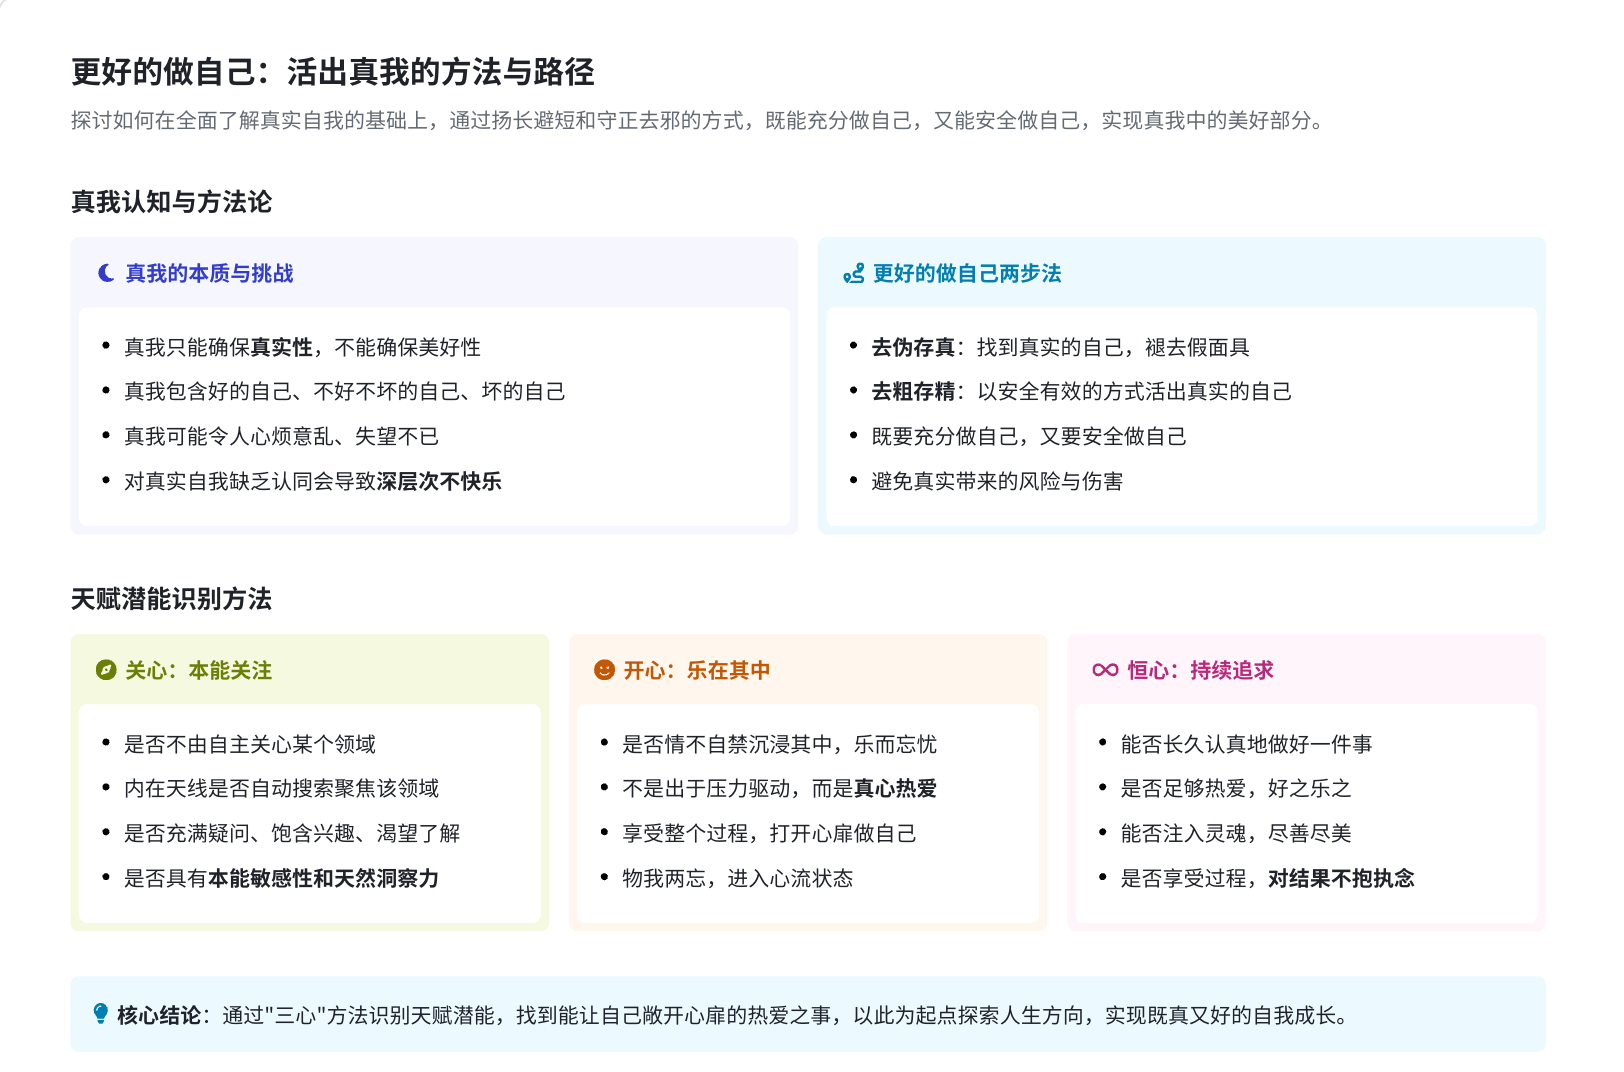The height and width of the screenshot is (1072, 1624).
Task: Select the main title 更好的做自己
Action: (332, 72)
